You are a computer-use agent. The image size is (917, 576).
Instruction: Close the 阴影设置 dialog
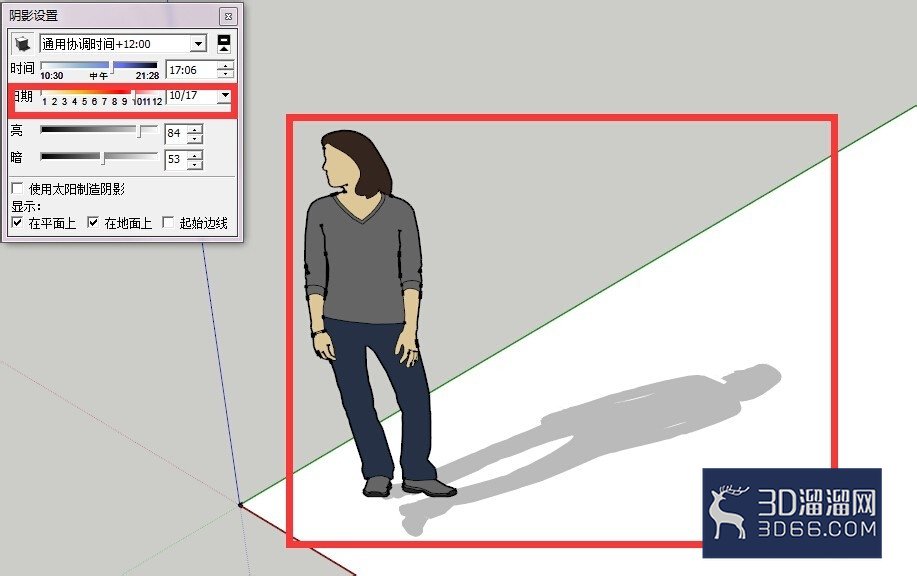pos(228,16)
